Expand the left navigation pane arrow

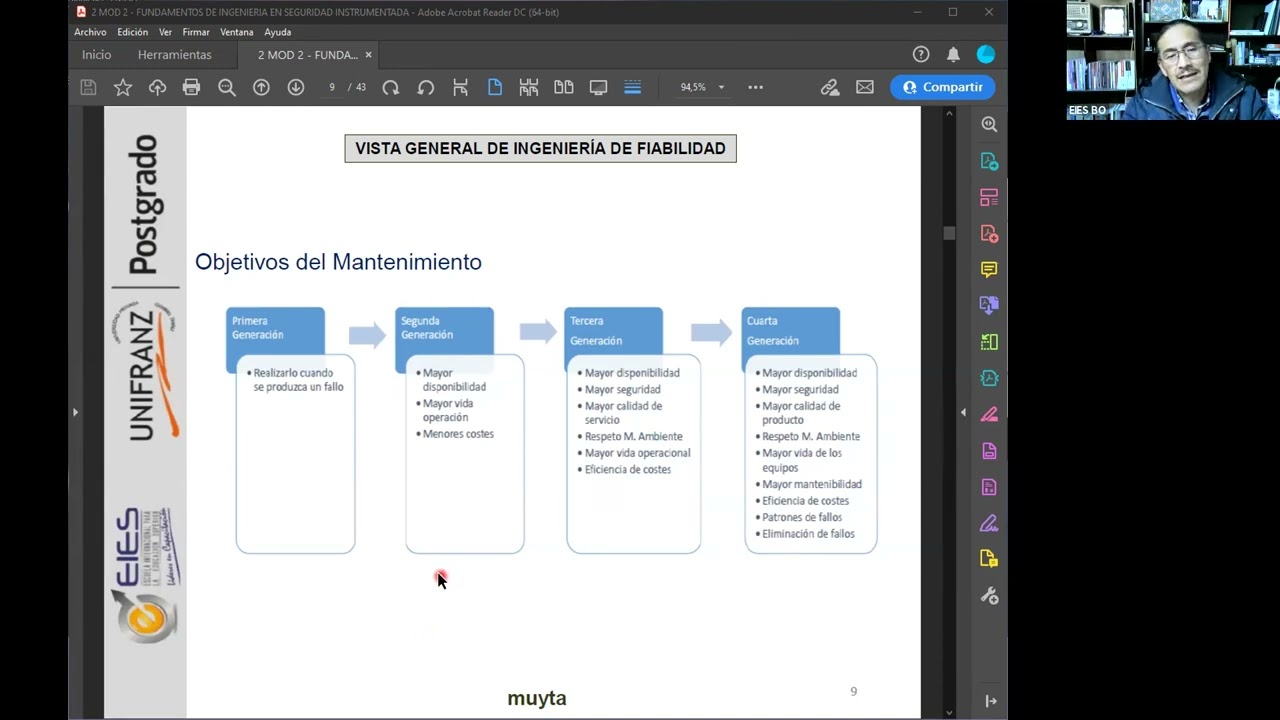[75, 412]
